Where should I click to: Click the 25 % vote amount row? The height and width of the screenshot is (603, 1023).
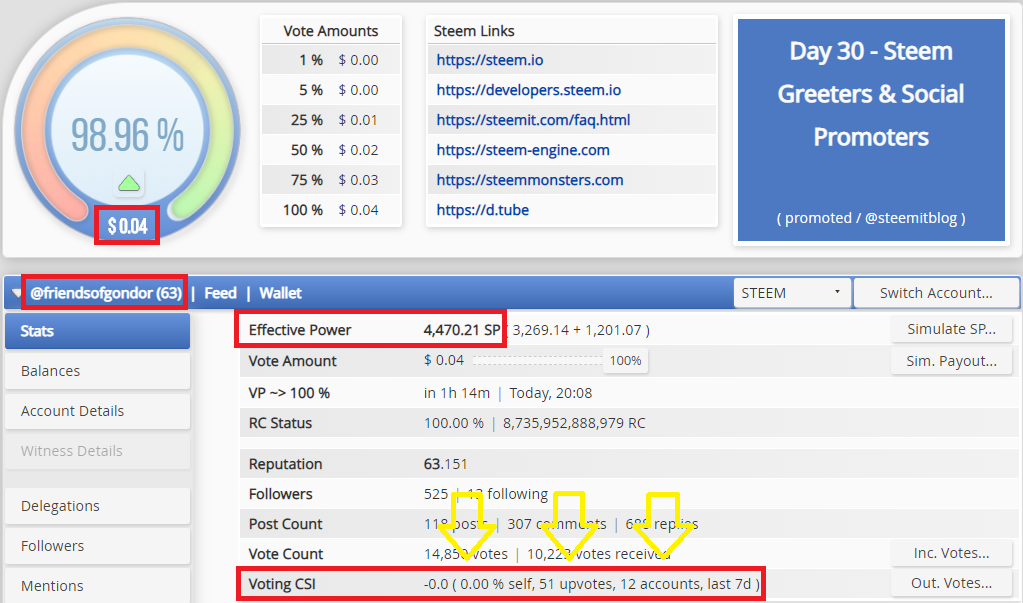331,120
